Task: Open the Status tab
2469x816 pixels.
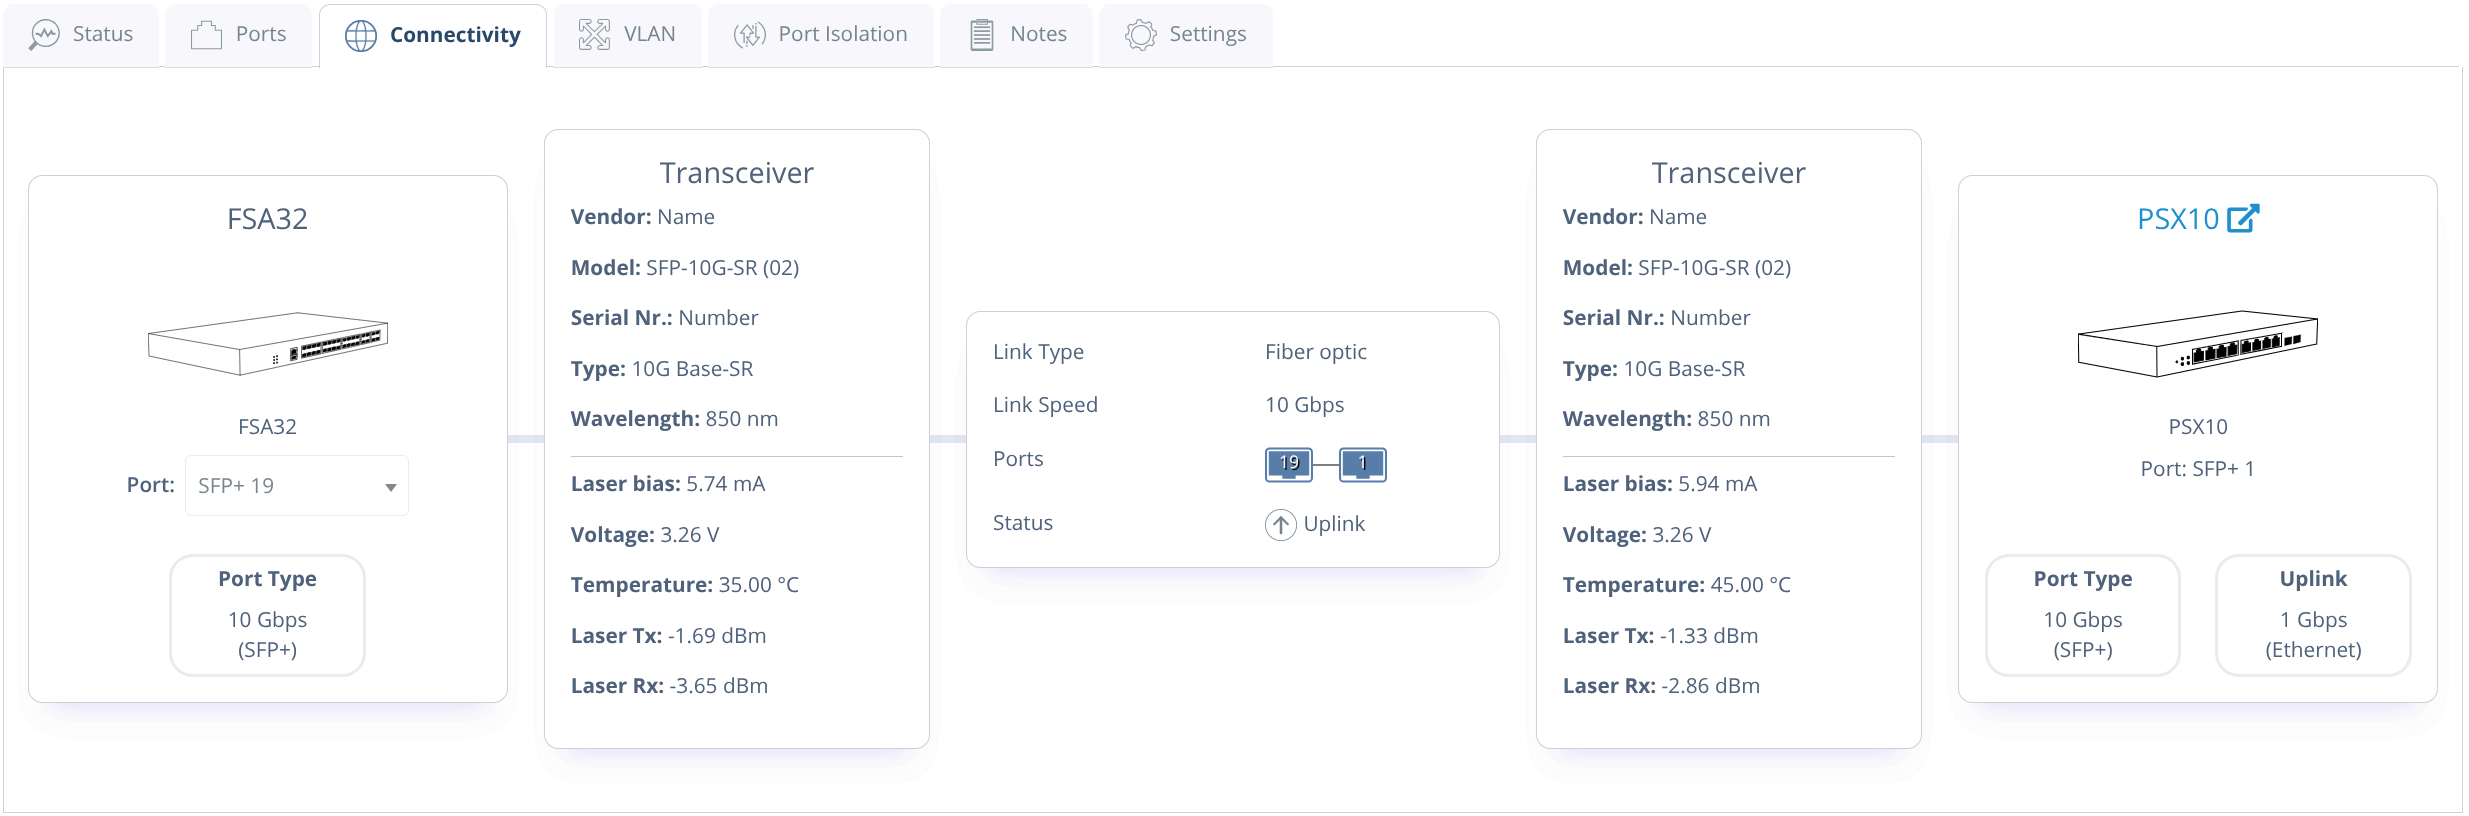Action: (81, 35)
